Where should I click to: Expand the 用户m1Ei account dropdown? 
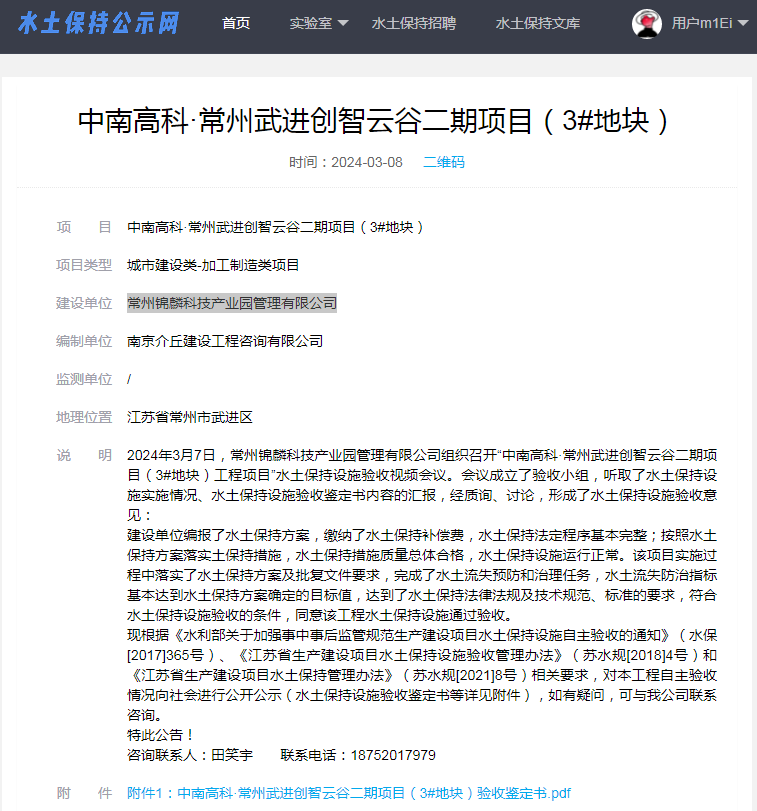(x=709, y=23)
